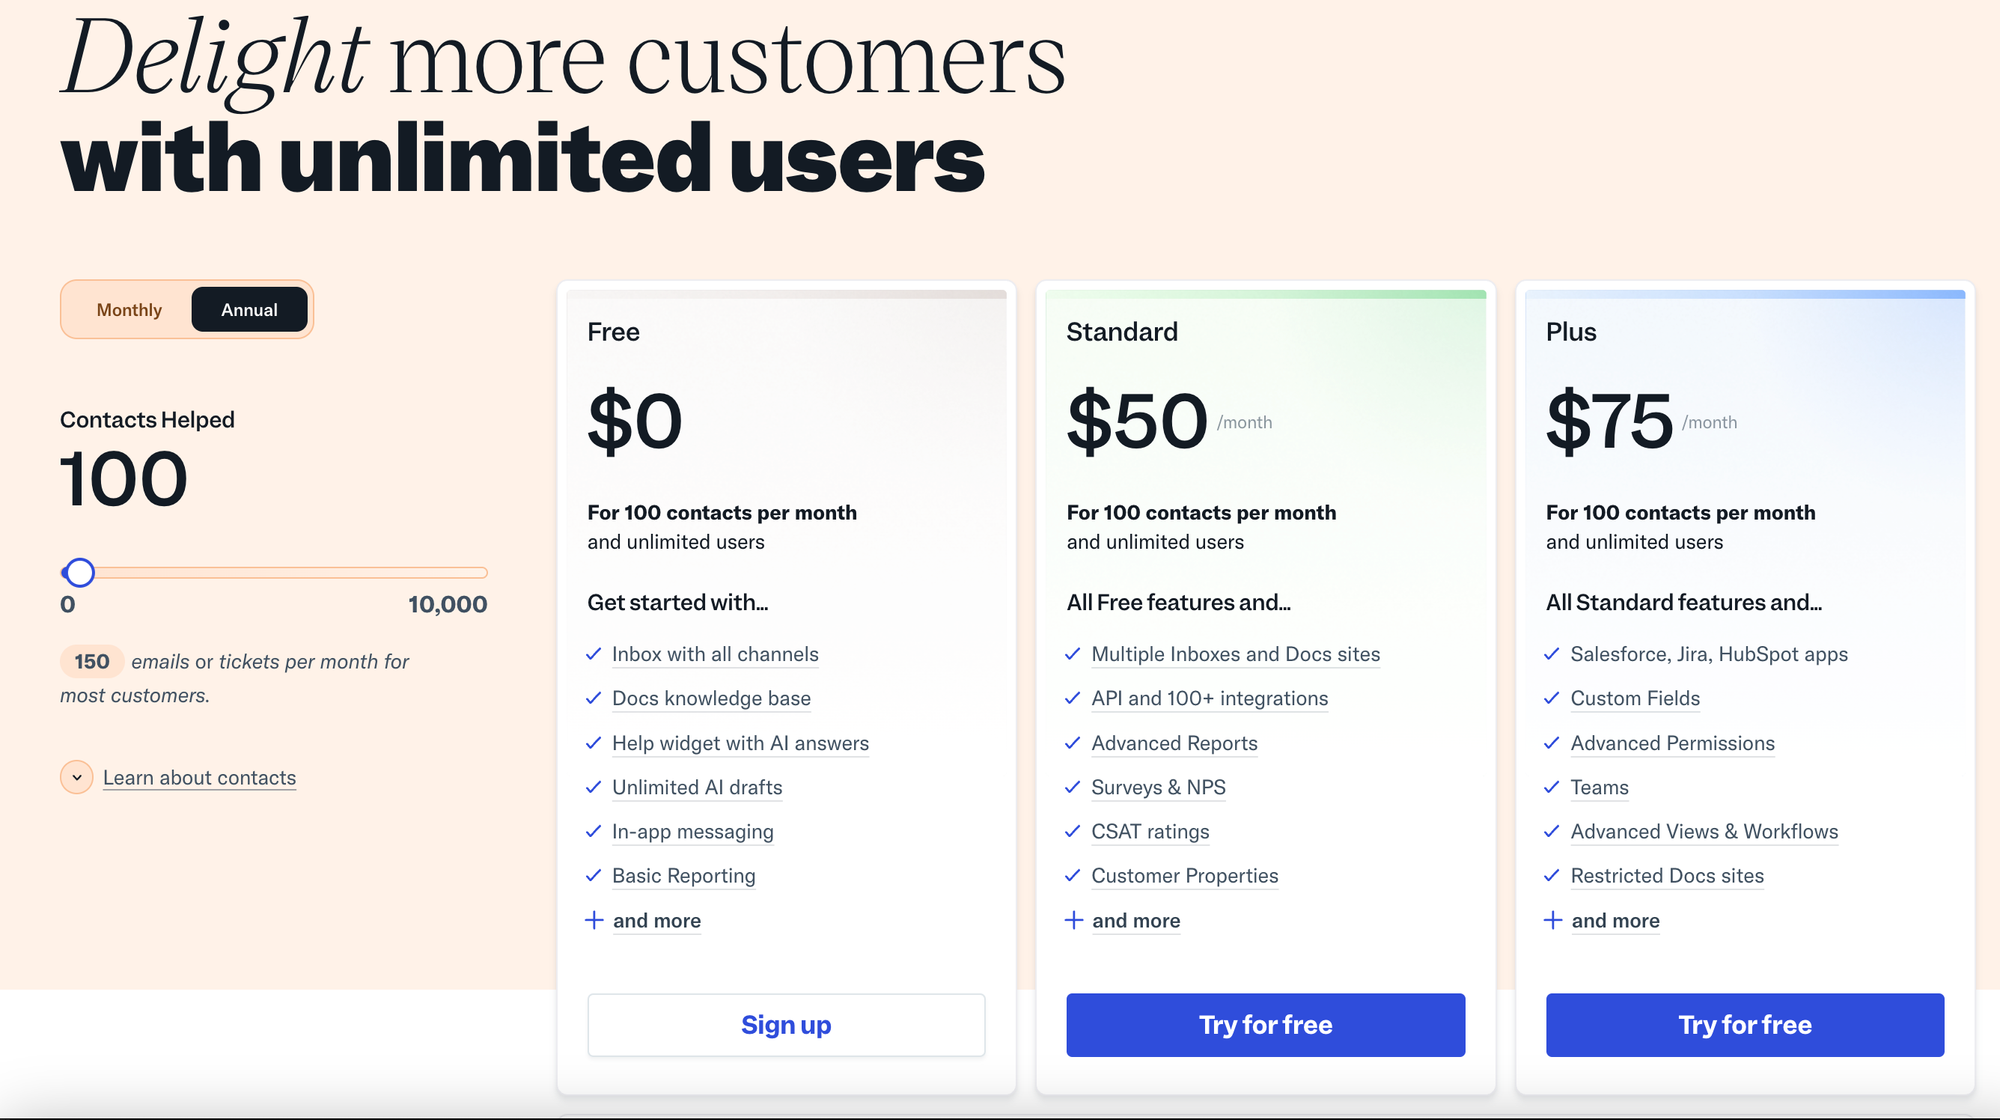Expand the plus icon beside Standard plan's 'and more'

(1073, 920)
